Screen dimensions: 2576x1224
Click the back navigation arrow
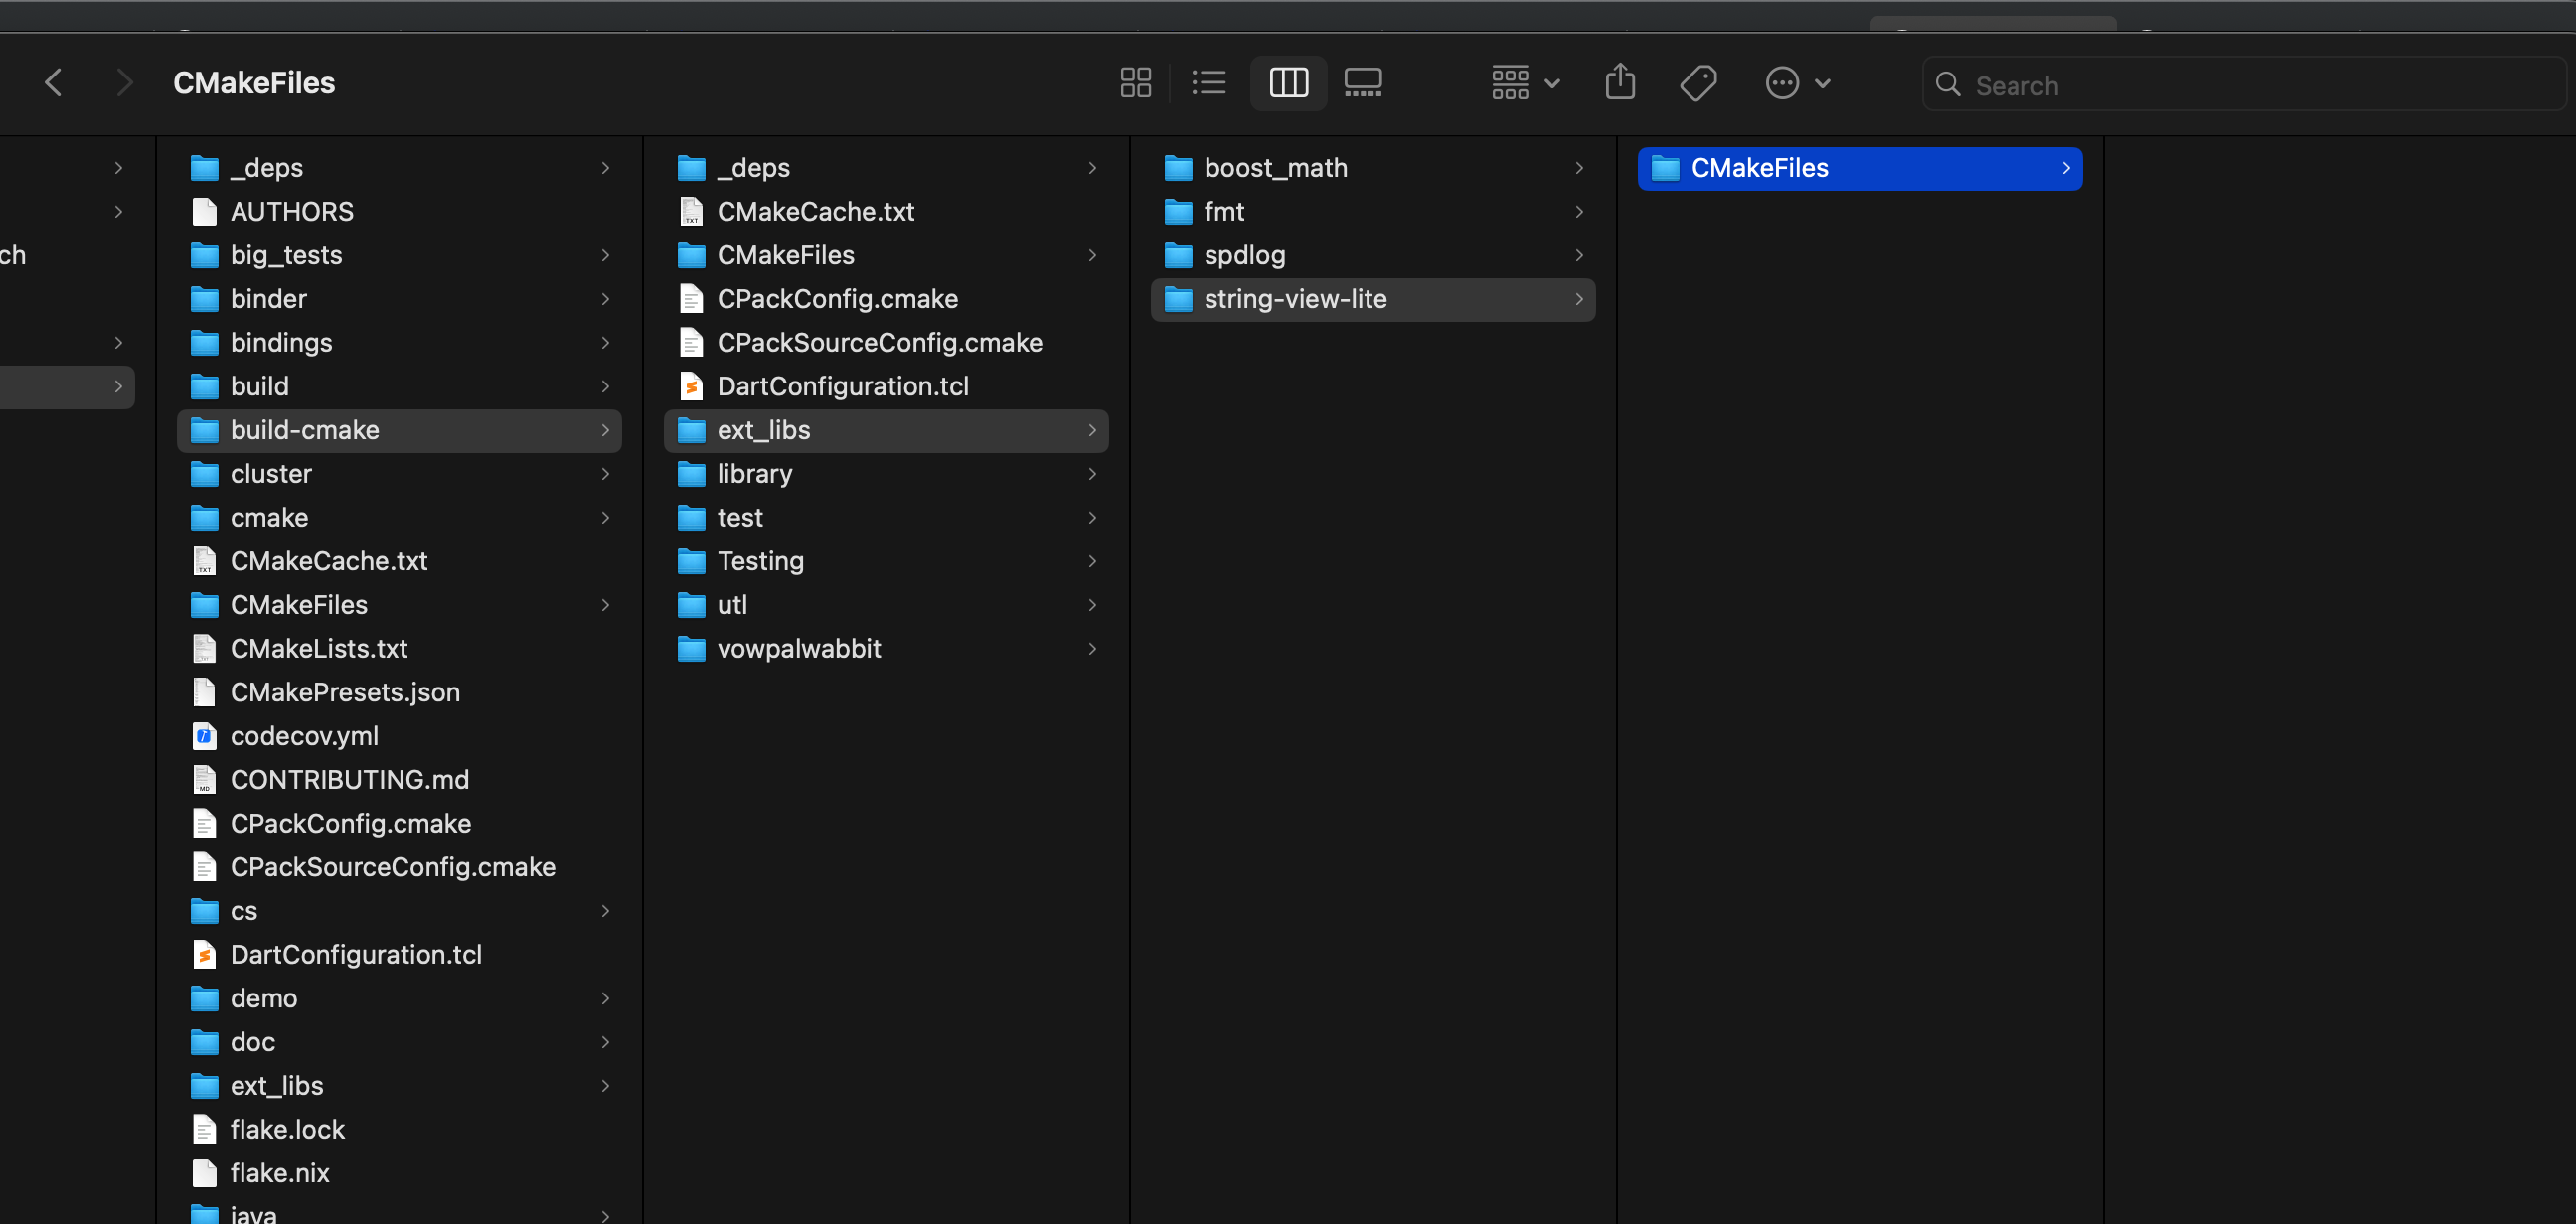(x=54, y=82)
